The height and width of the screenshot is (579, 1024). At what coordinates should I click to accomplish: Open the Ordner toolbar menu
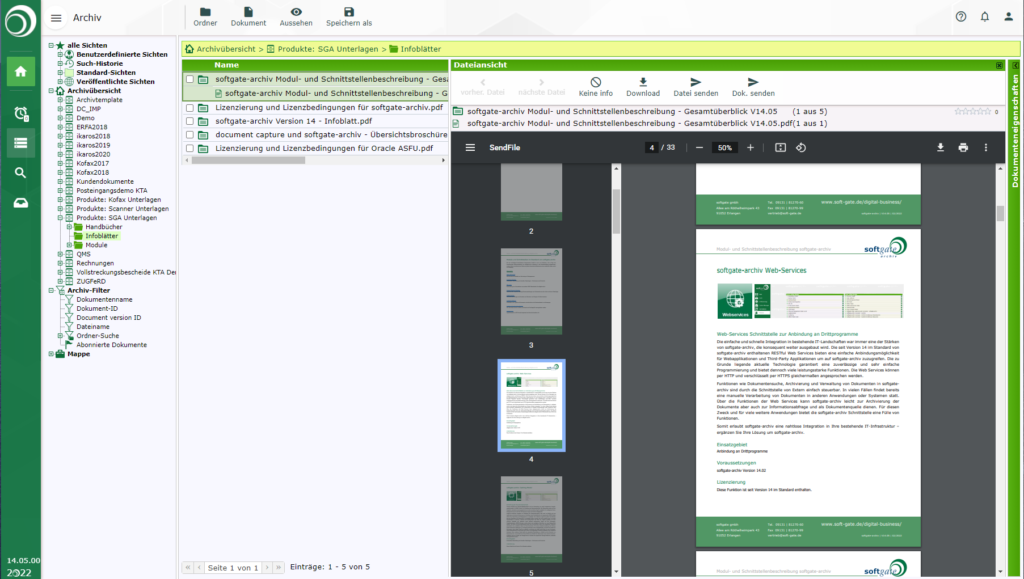pos(205,17)
